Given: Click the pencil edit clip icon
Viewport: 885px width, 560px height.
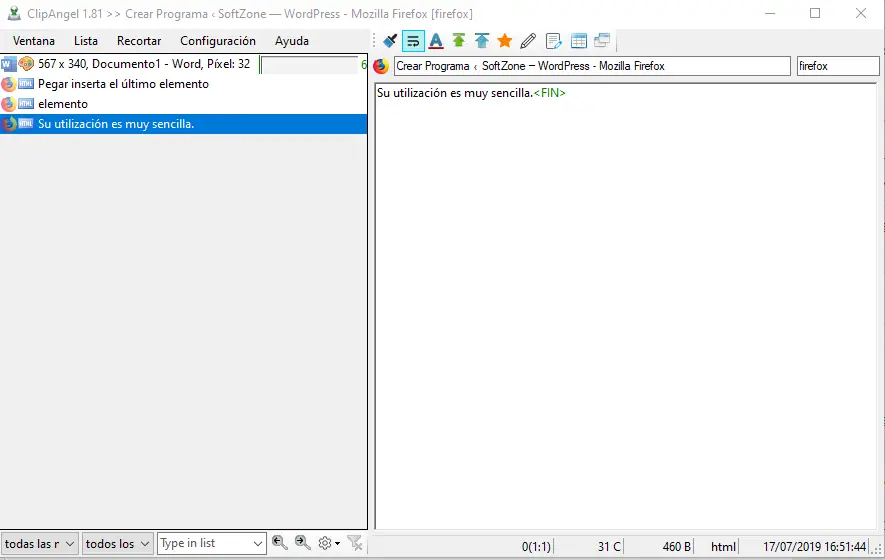Looking at the screenshot, I should (528, 41).
